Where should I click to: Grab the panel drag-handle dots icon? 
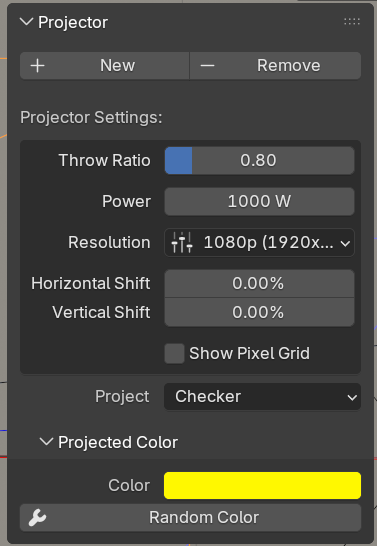click(x=352, y=22)
